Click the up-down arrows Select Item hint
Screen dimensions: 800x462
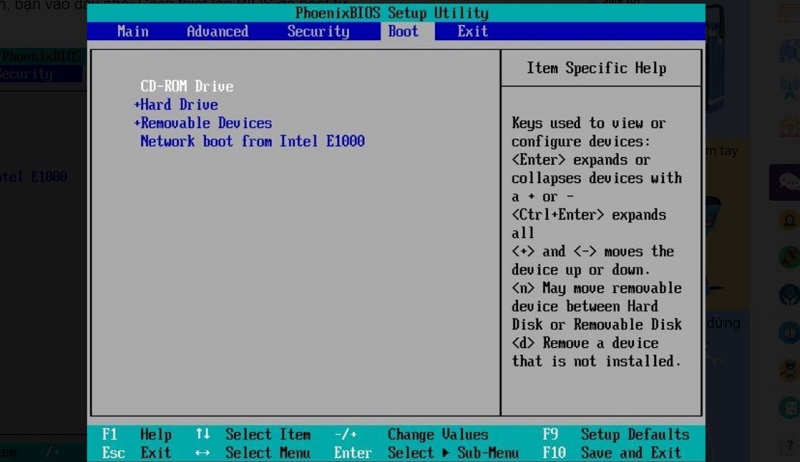click(x=253, y=434)
